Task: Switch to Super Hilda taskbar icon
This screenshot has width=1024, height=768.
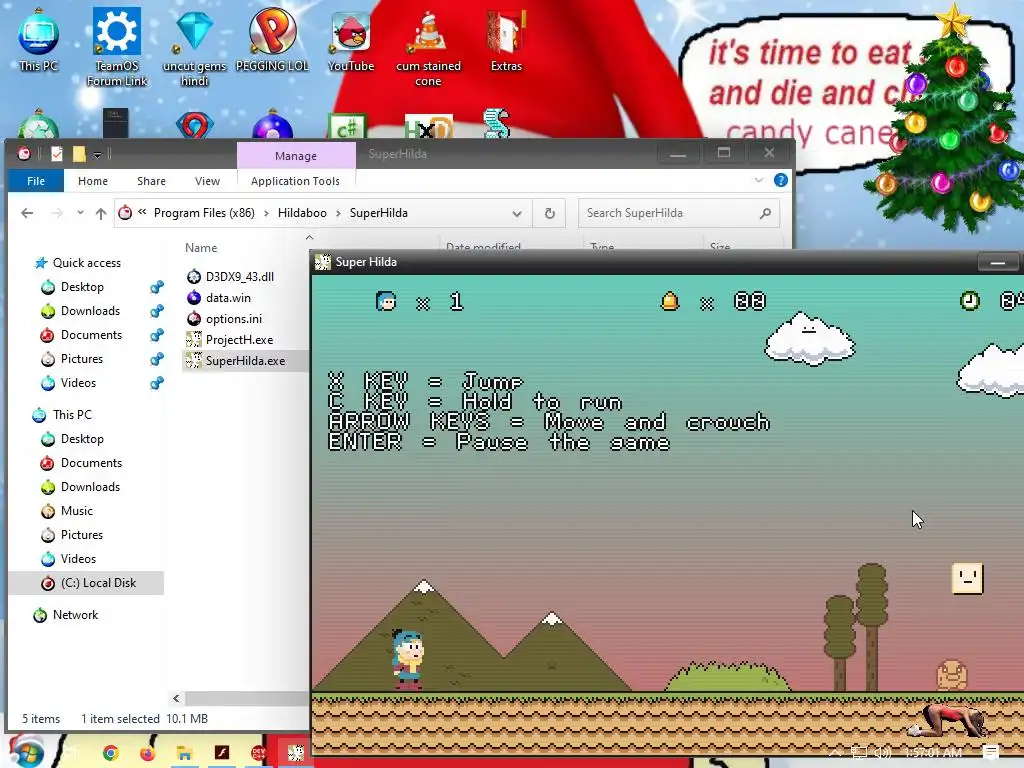Action: [x=296, y=752]
